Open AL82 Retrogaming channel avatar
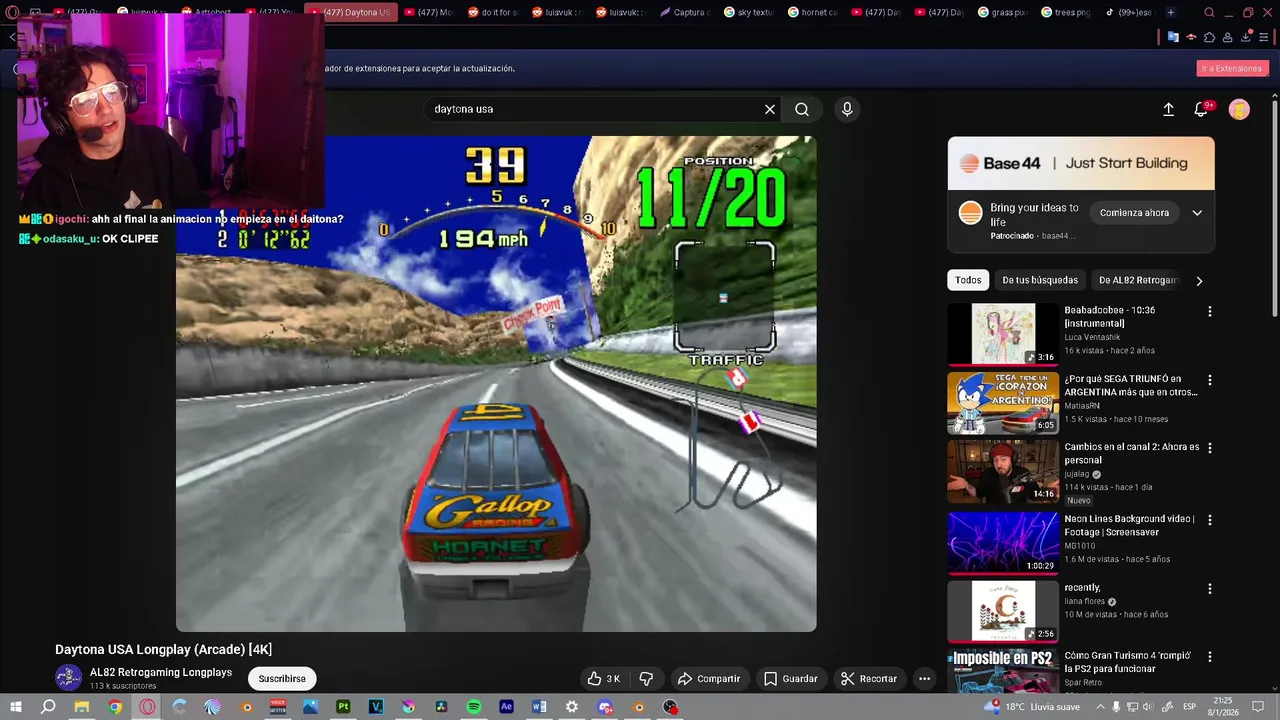The image size is (1280, 720). point(68,677)
